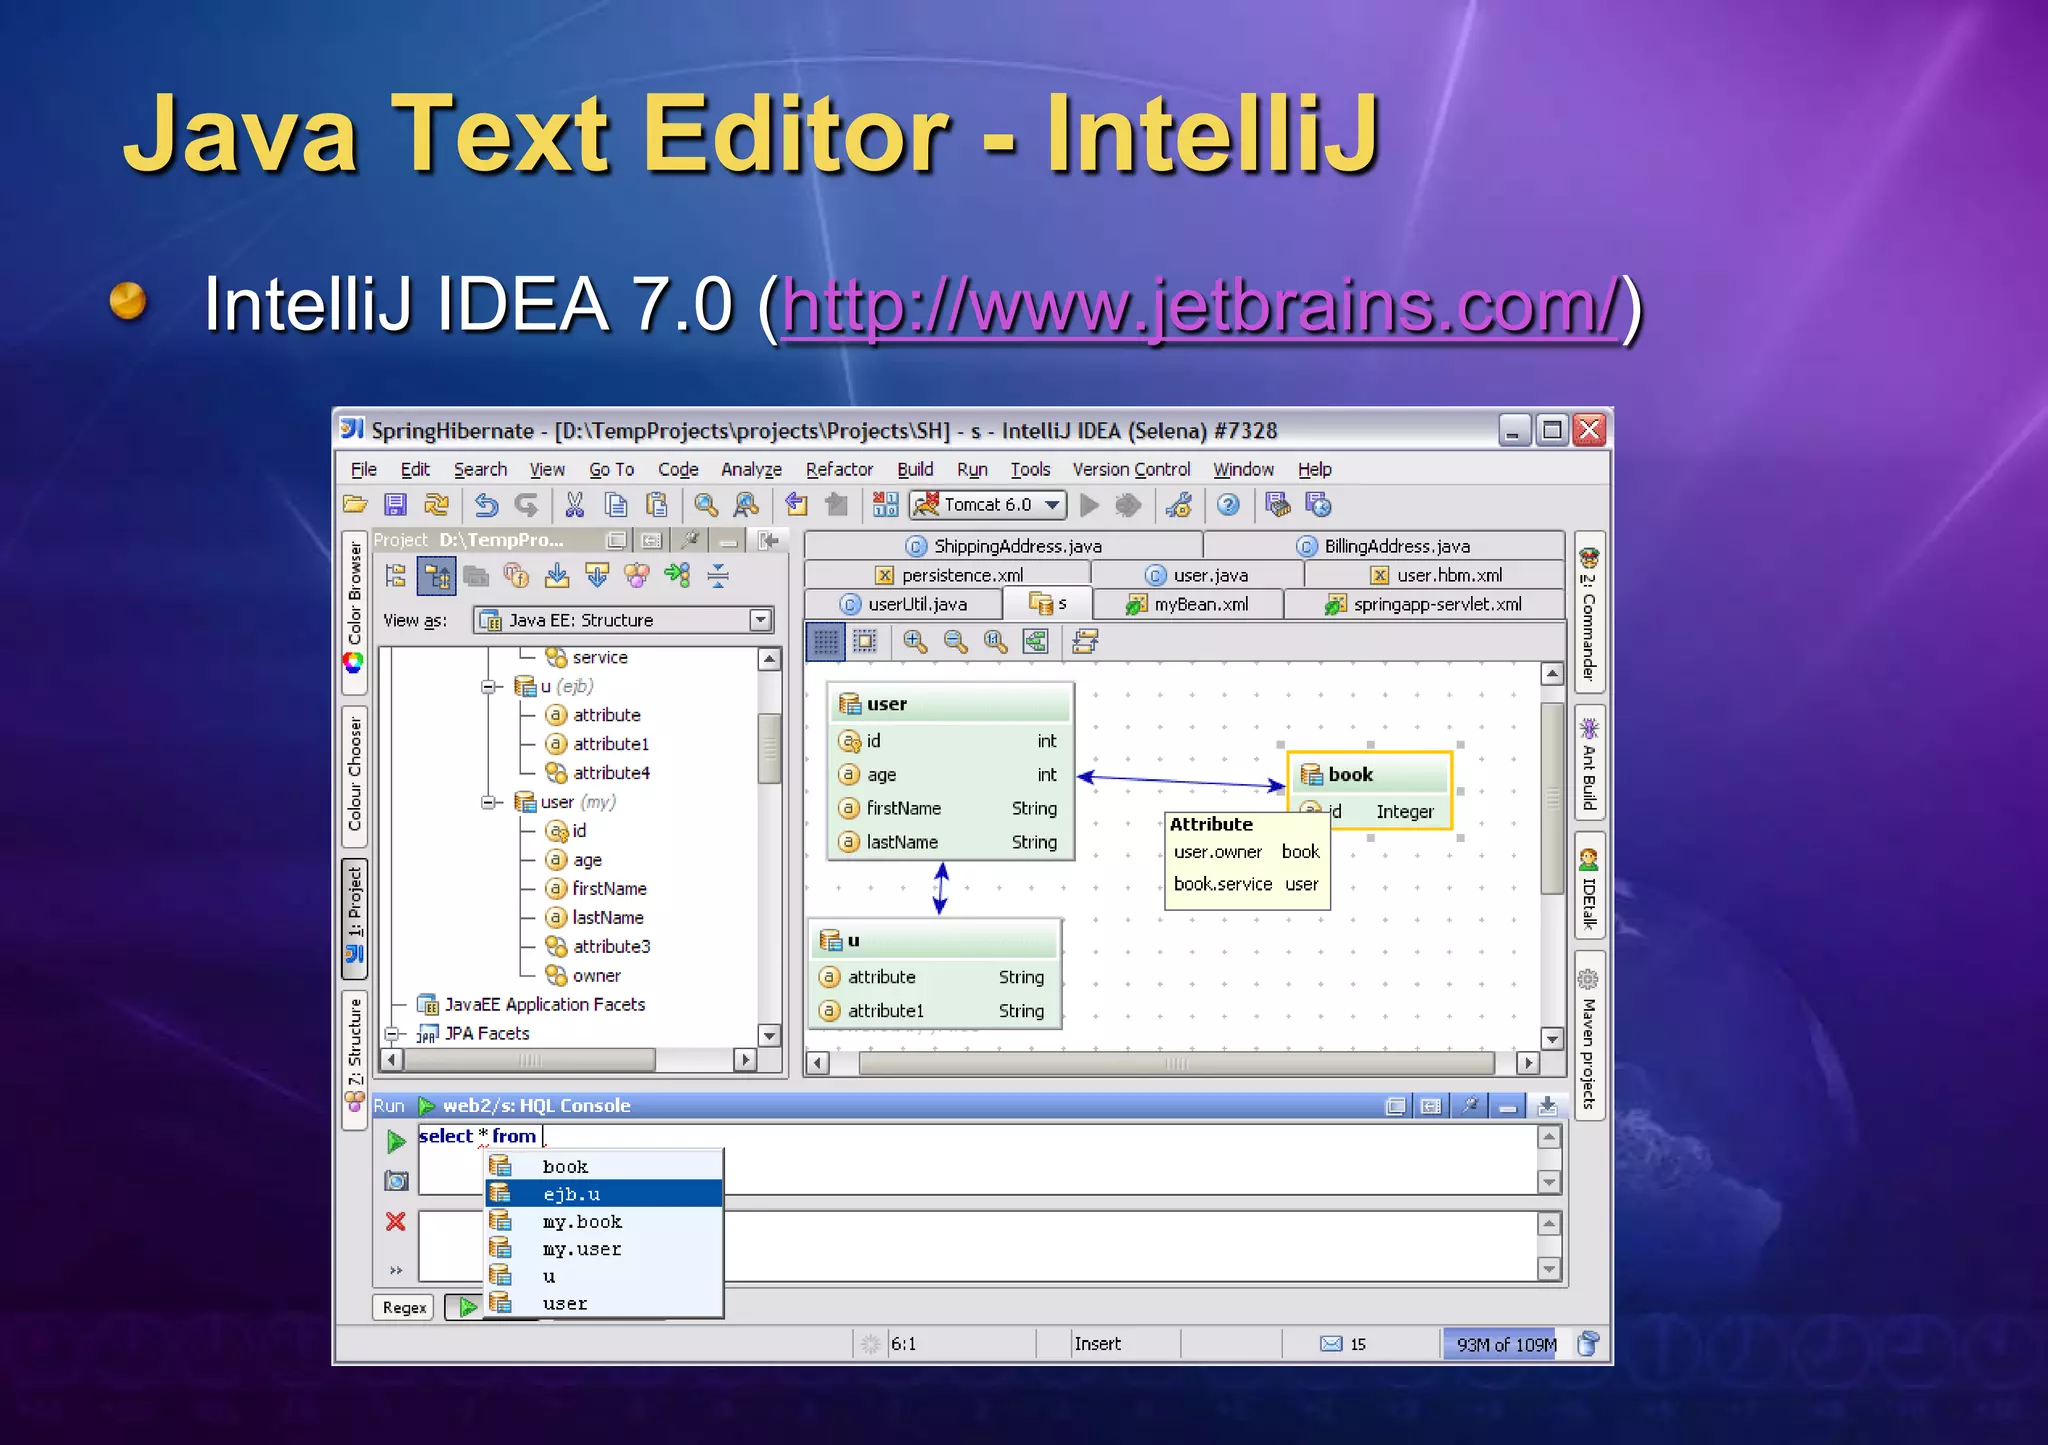Viewport: 2048px width, 1445px height.
Task: Select the user entity header in diagram
Action: [951, 704]
